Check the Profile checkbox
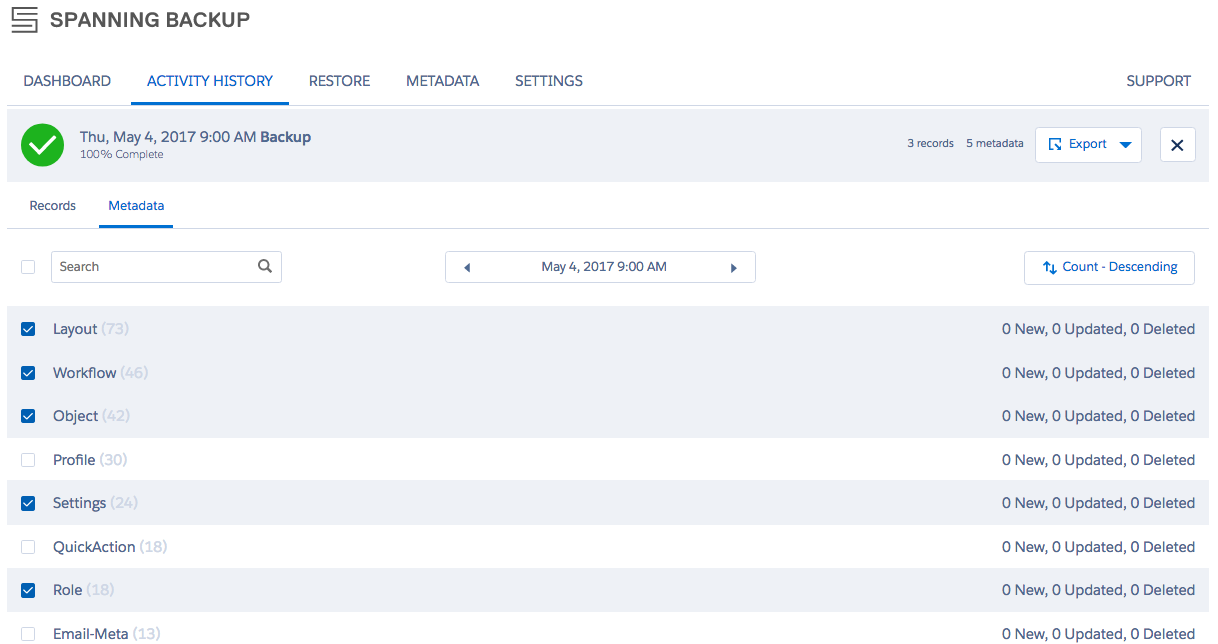This screenshot has height=644, width=1218. point(28,460)
